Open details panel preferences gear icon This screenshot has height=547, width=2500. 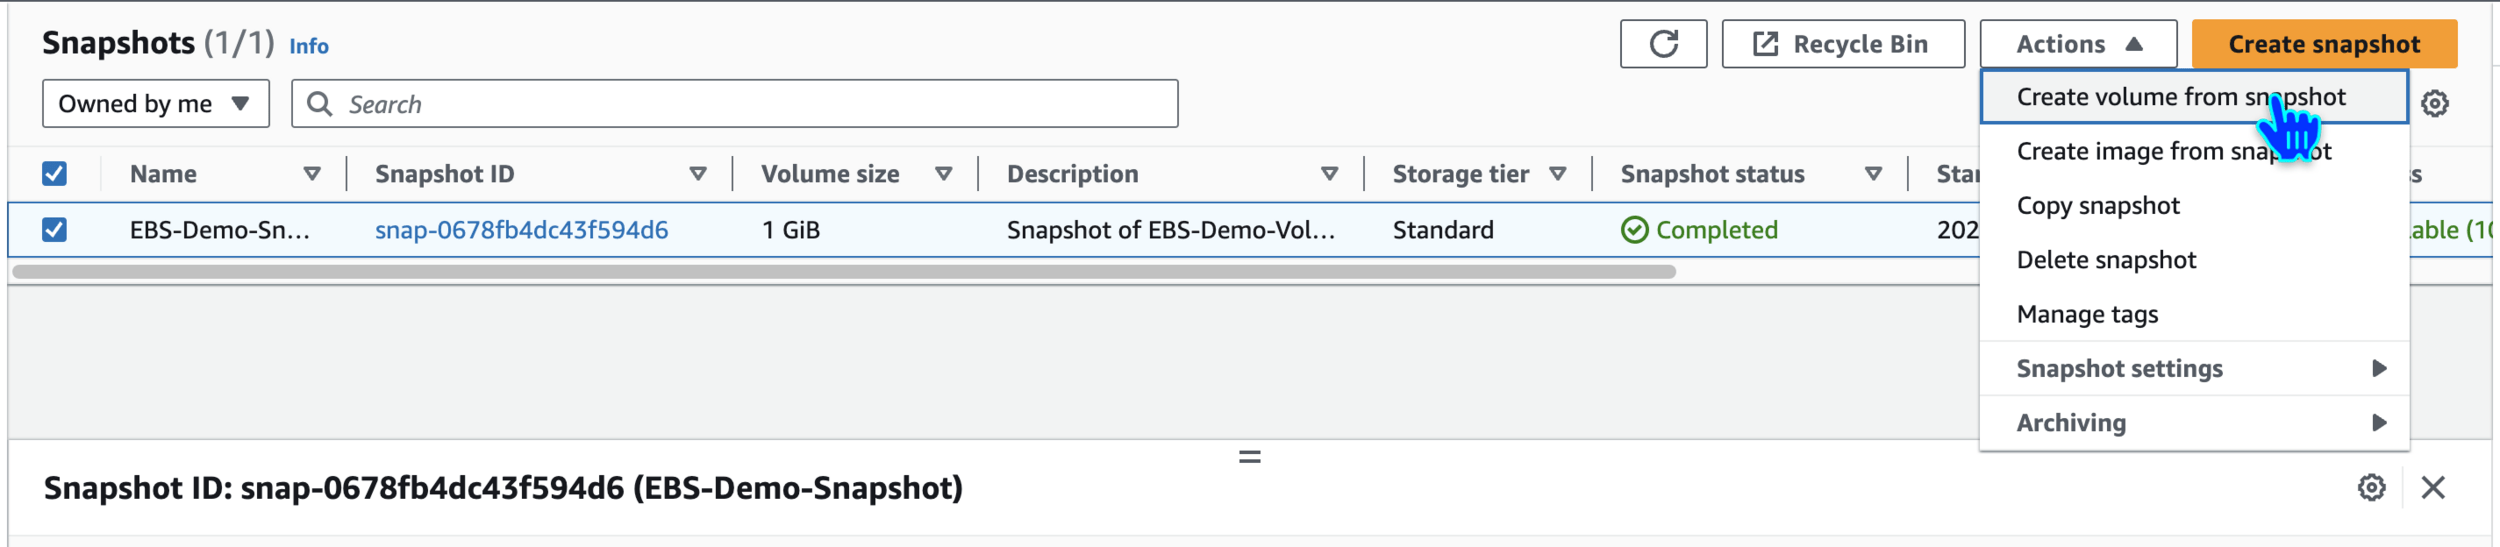click(x=2371, y=488)
